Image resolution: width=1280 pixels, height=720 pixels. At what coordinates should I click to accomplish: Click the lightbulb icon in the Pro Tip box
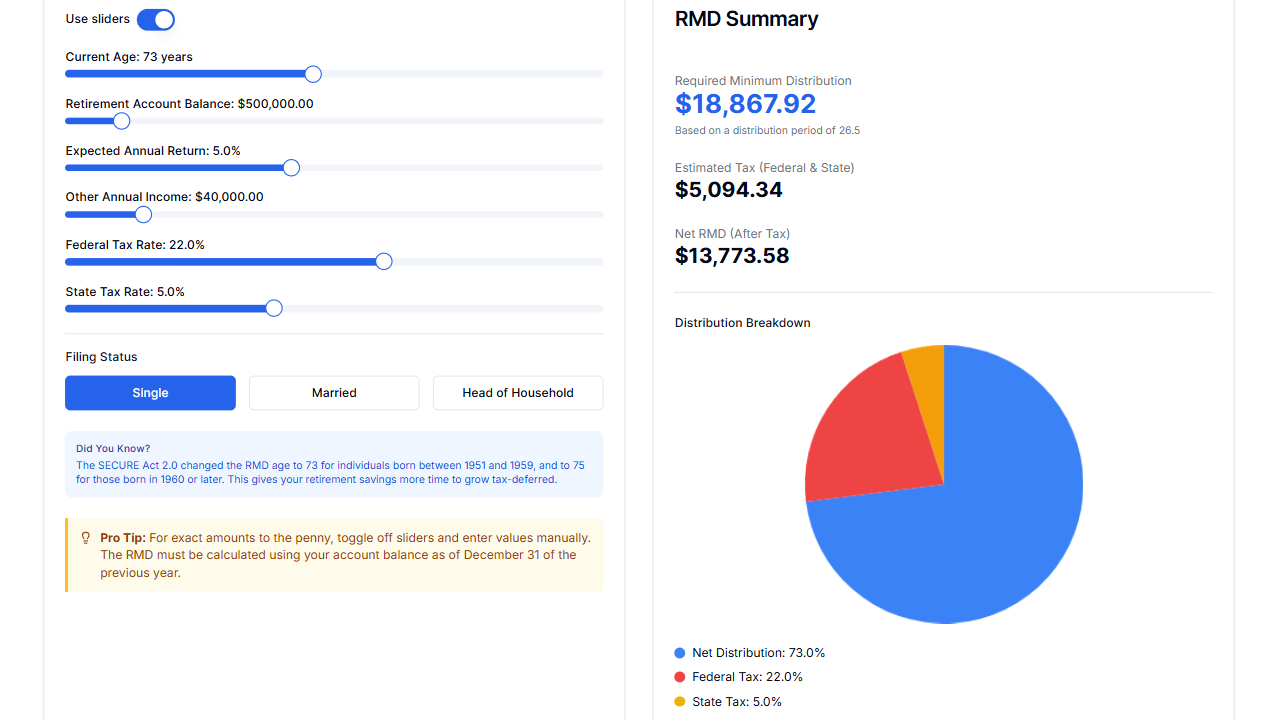point(86,537)
